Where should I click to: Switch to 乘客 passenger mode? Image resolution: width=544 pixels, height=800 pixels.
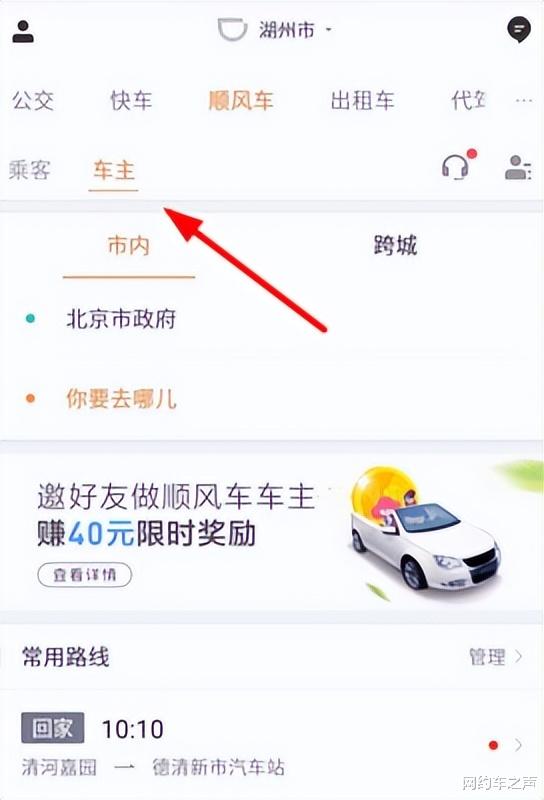tap(30, 170)
